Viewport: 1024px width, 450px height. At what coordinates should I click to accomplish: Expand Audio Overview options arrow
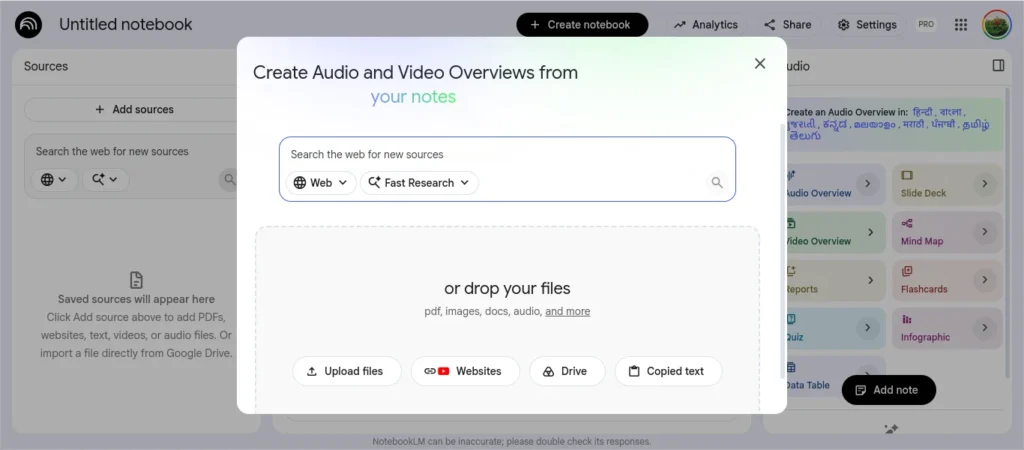[867, 184]
